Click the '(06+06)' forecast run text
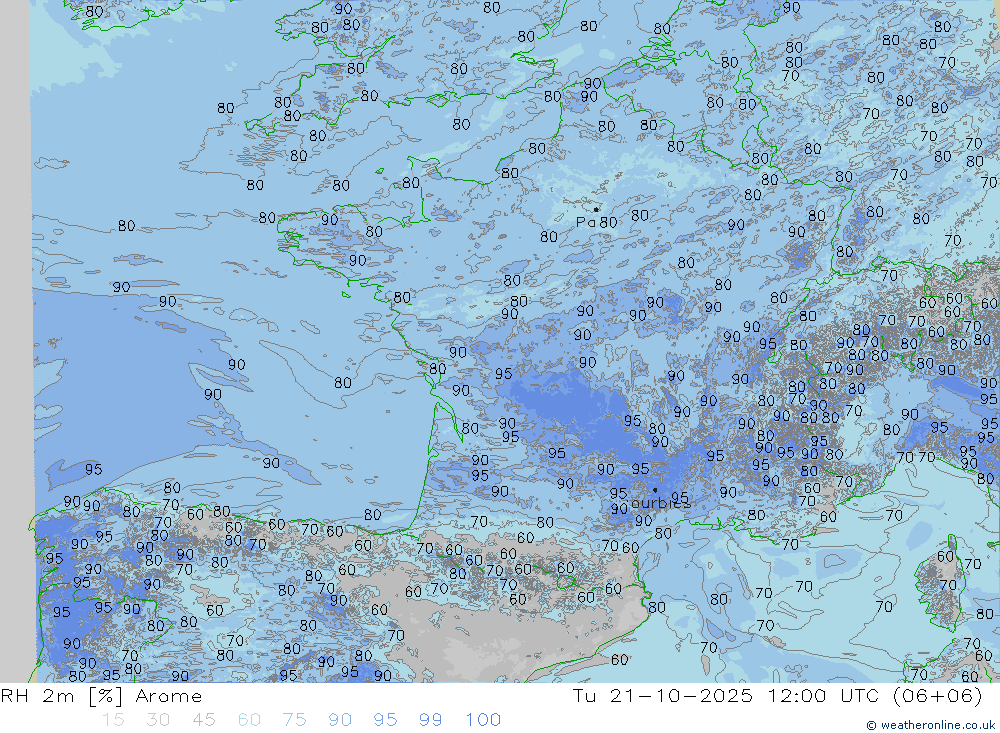The image size is (1000, 733). 938,695
